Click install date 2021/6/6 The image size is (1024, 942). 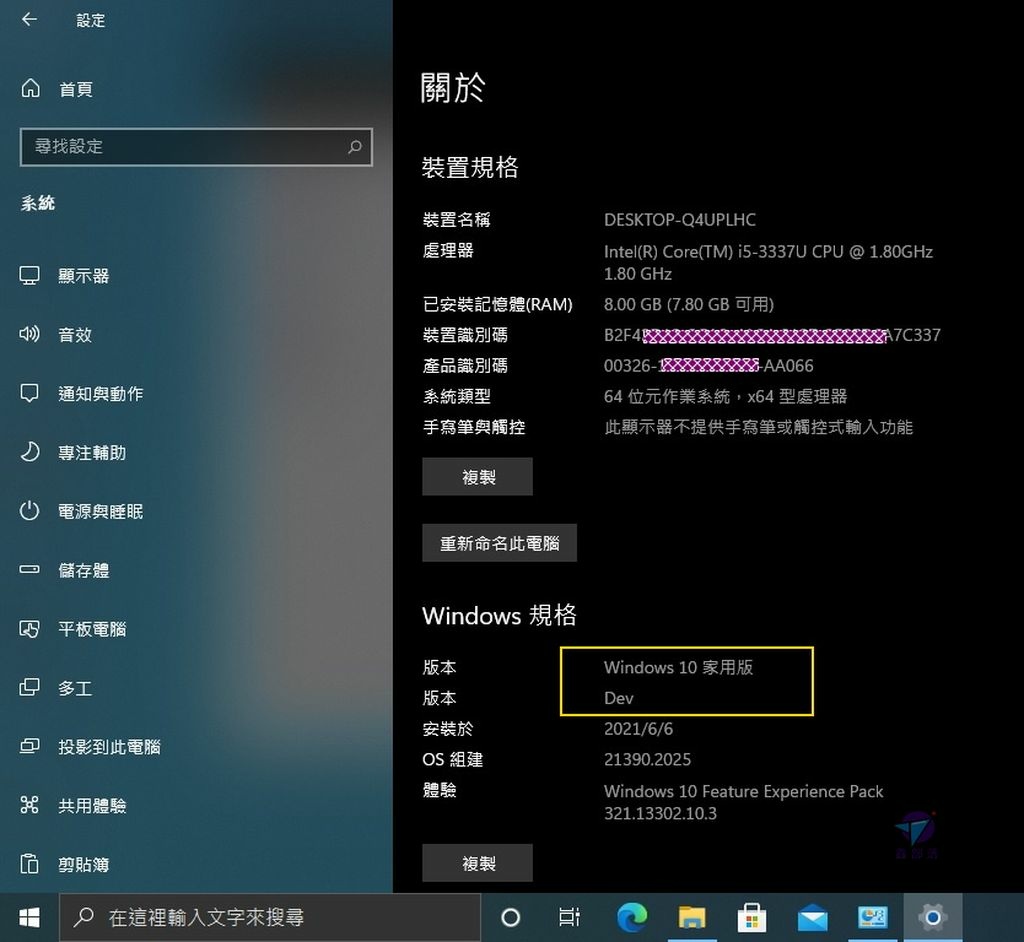[x=638, y=728]
